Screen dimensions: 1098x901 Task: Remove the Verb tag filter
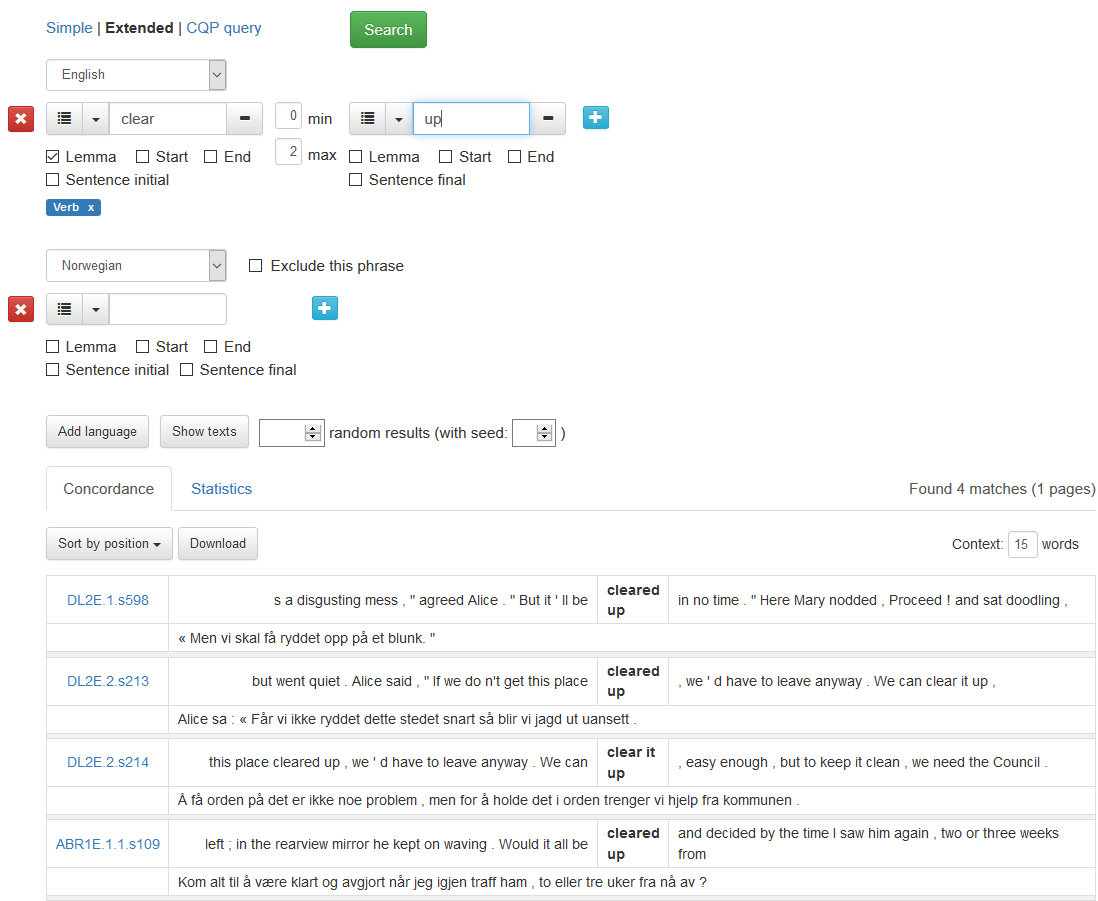click(x=91, y=207)
